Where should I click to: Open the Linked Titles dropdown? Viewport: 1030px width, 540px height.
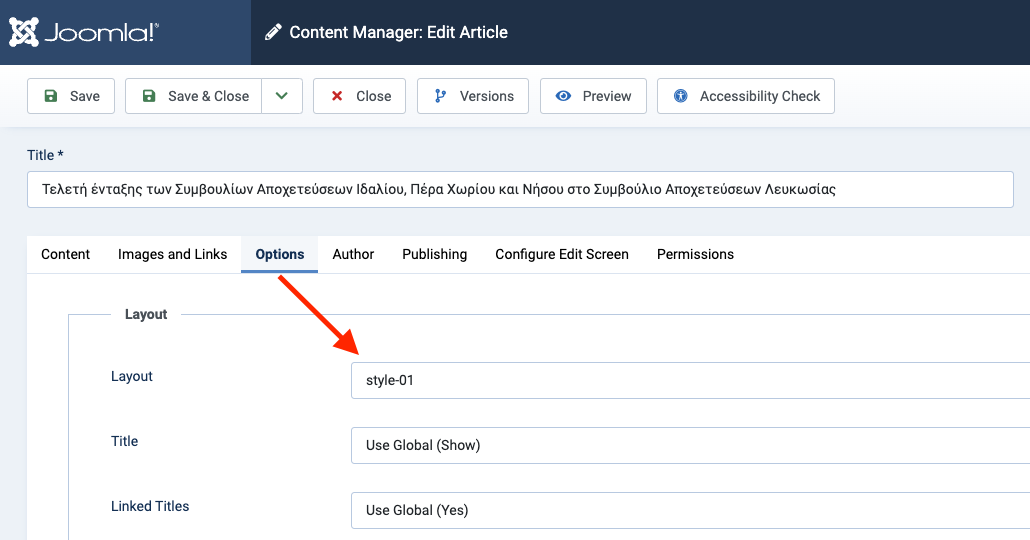click(x=690, y=510)
